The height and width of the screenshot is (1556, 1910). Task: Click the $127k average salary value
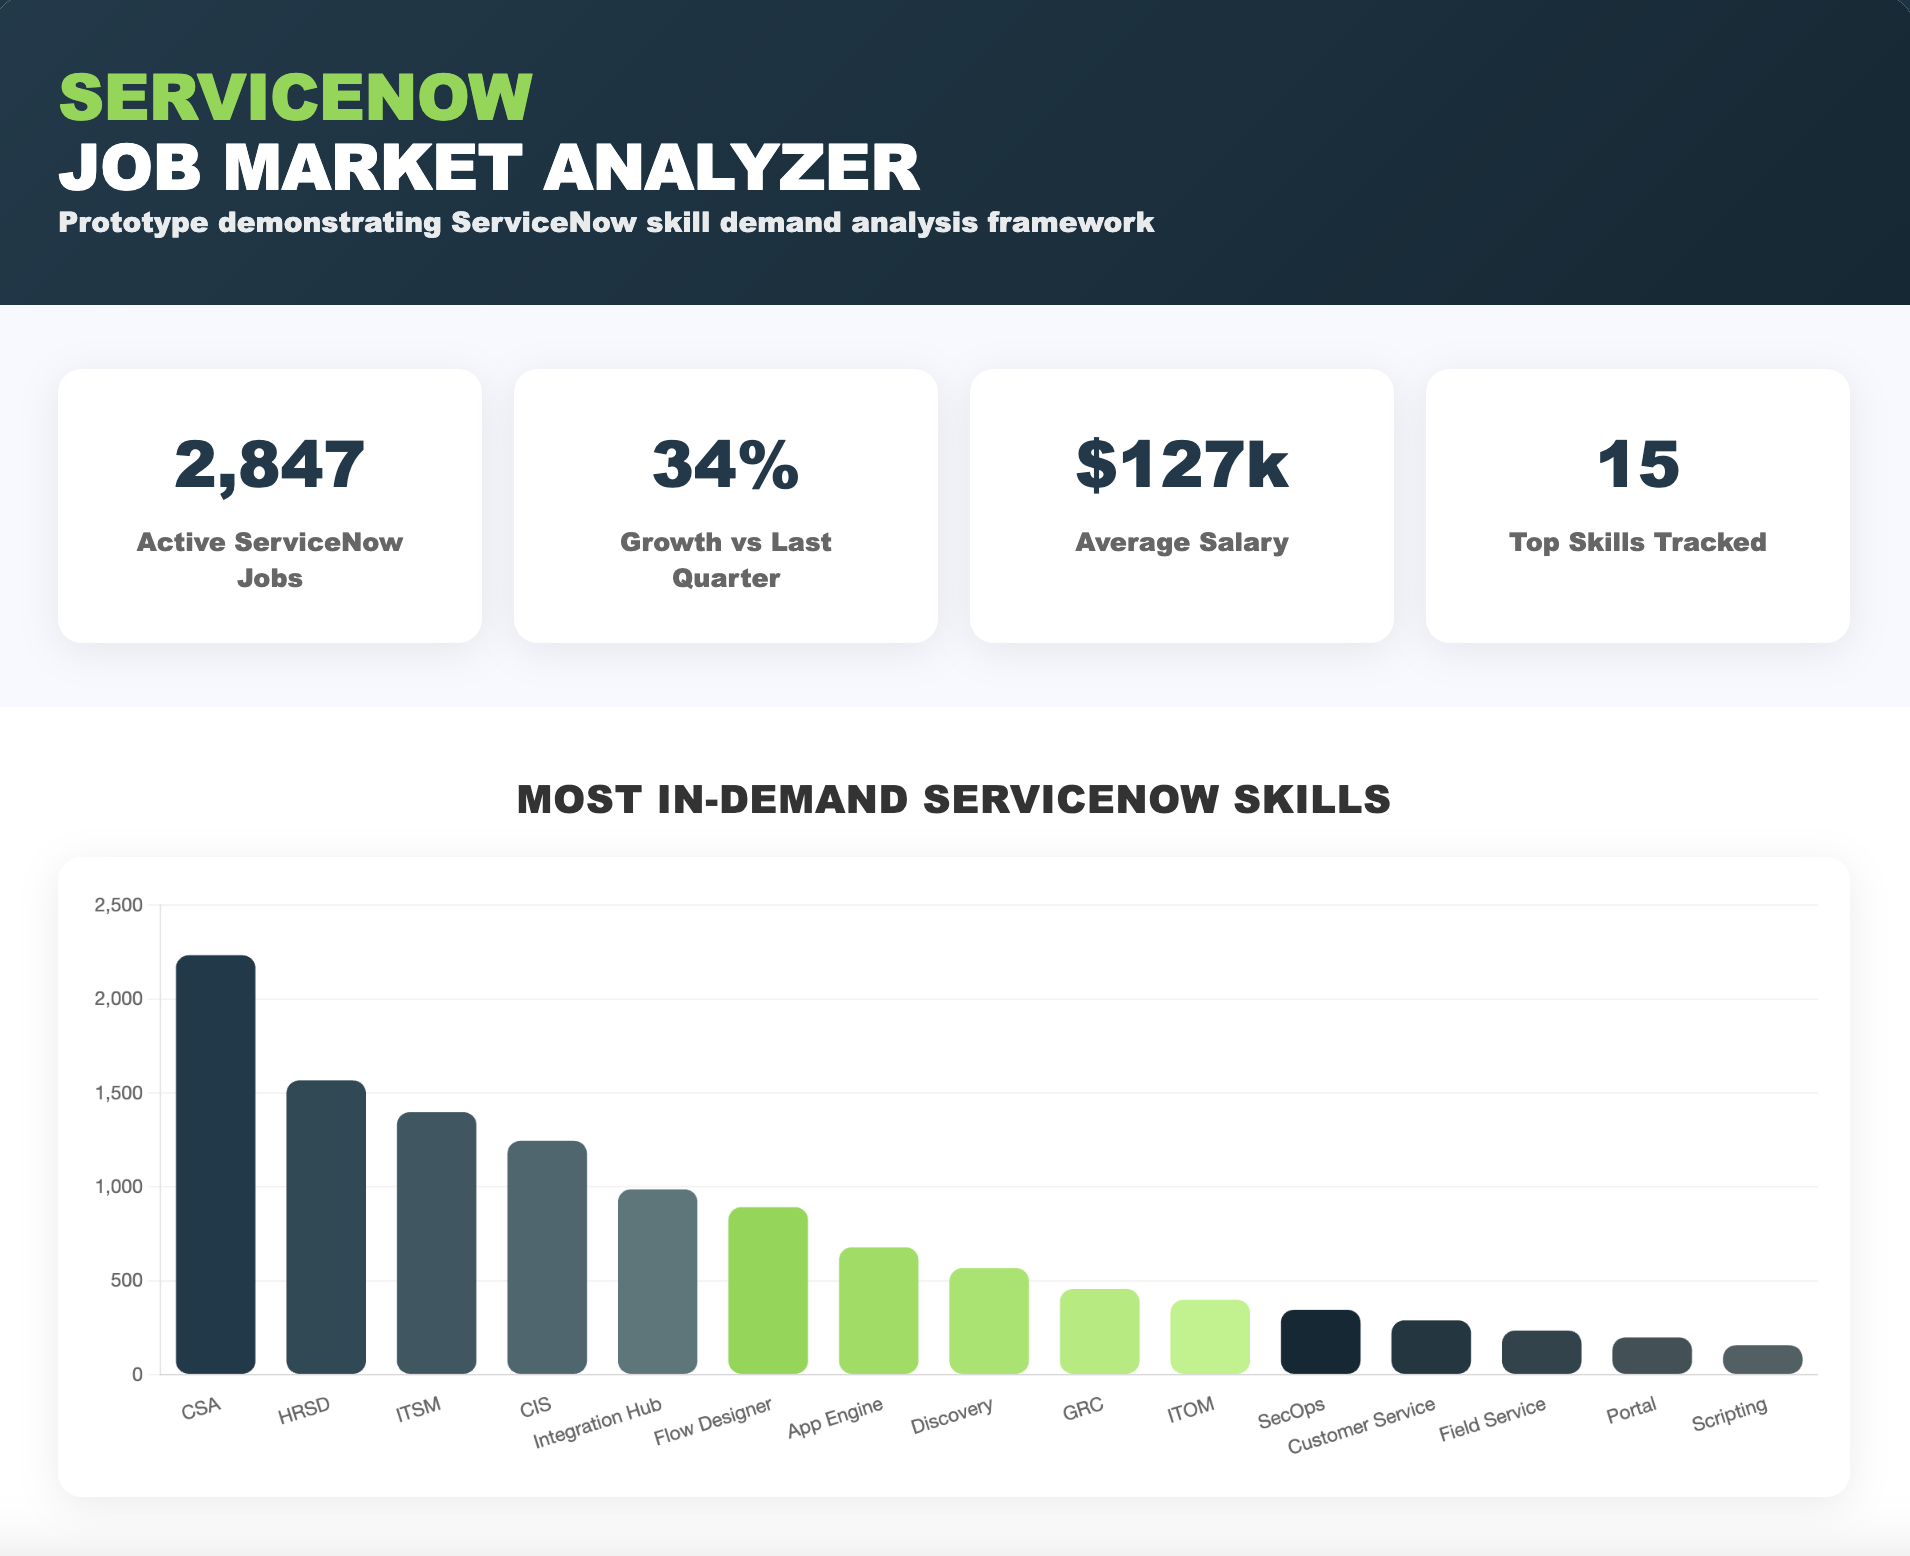pyautogui.click(x=1182, y=465)
